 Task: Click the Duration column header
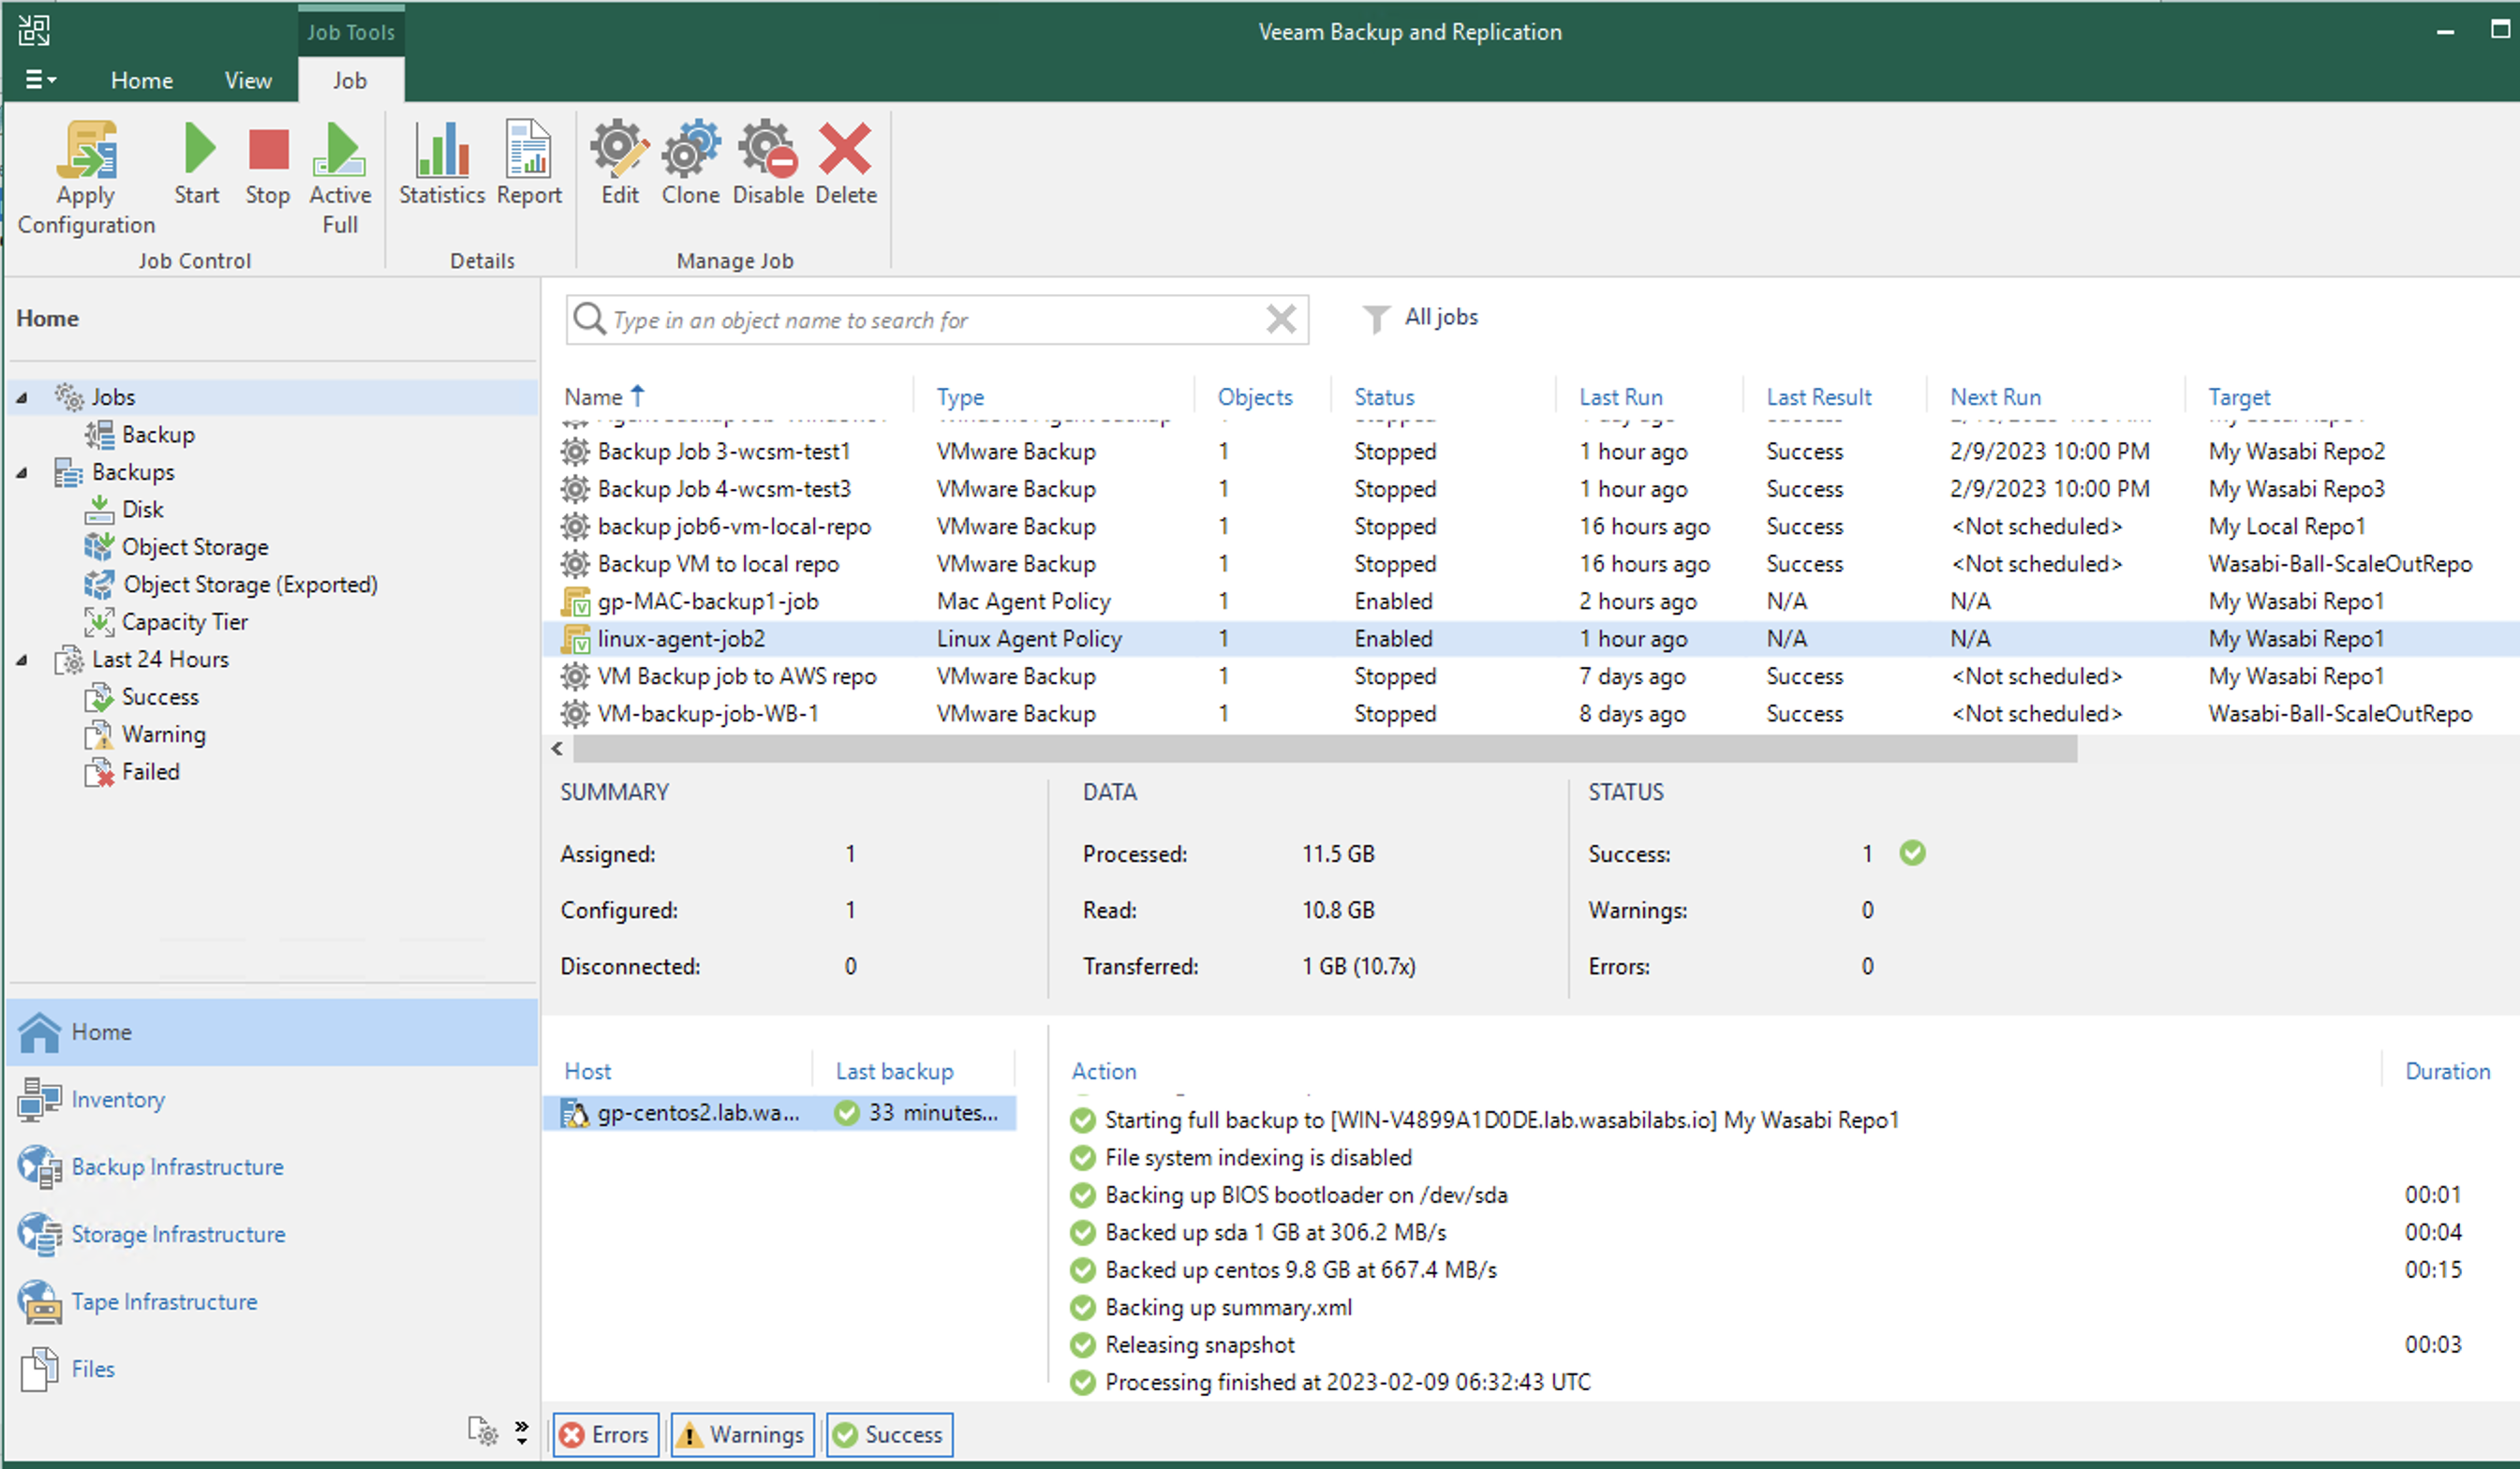click(2447, 1072)
